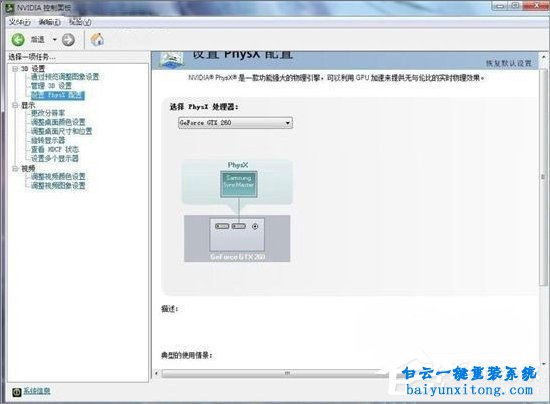The height and width of the screenshot is (404, 550).
Task: Open the 系统信息 link
Action: tap(37, 391)
